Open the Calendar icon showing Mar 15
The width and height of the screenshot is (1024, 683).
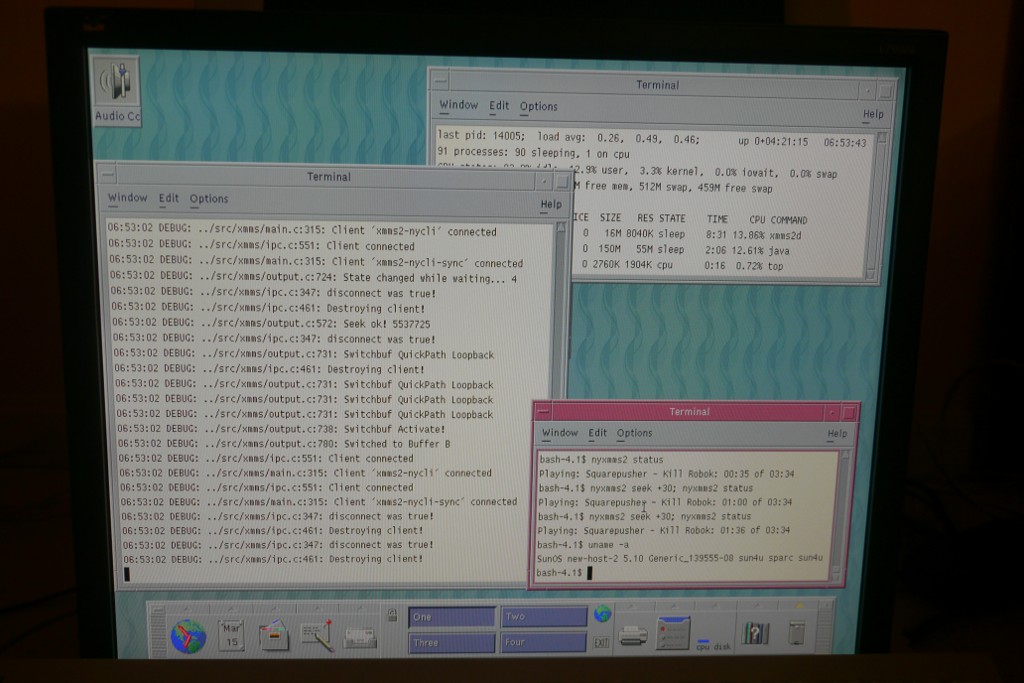click(x=231, y=635)
